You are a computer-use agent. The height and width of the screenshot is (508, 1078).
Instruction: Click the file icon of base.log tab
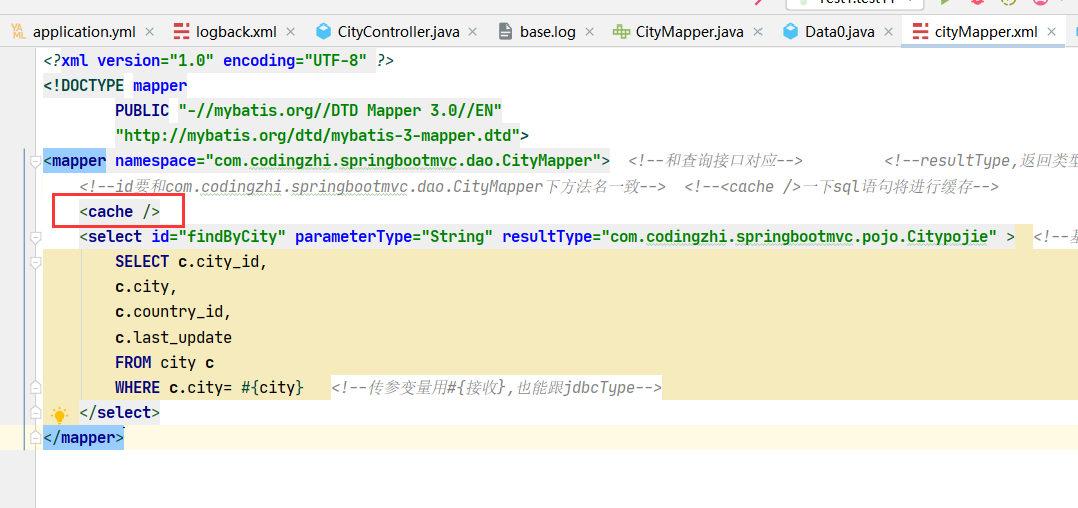(506, 31)
